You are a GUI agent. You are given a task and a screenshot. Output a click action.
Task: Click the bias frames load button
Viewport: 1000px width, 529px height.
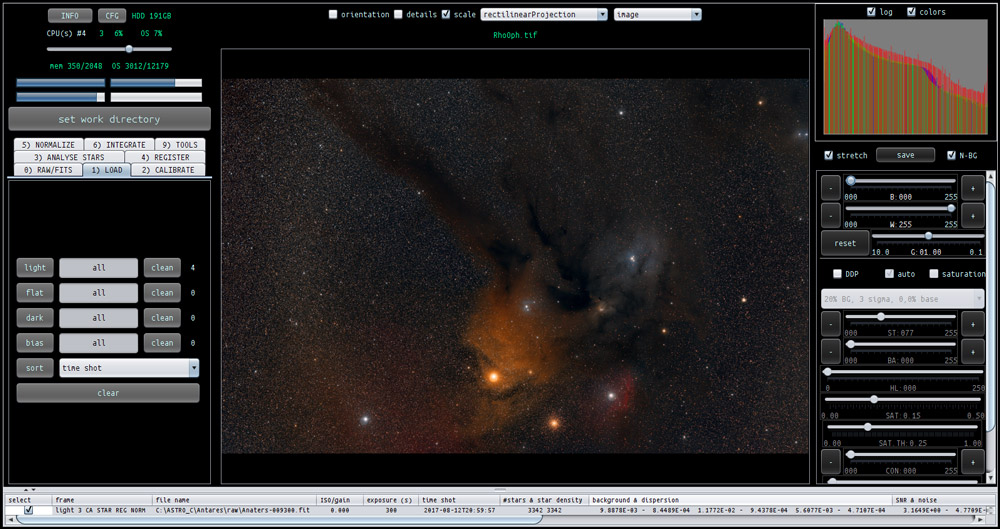35,343
